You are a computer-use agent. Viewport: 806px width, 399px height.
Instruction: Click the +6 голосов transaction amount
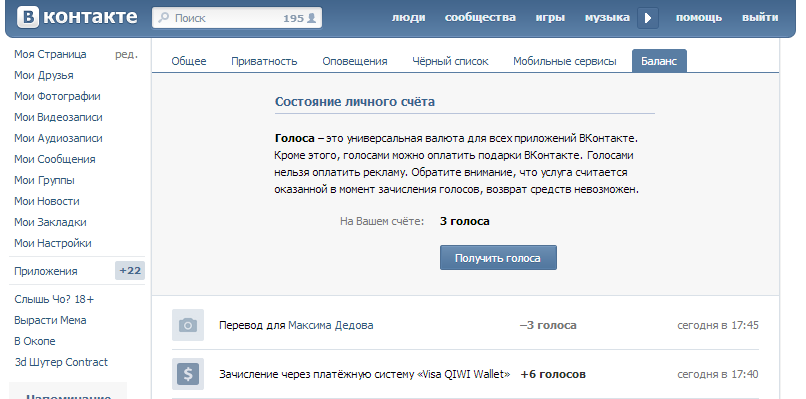click(x=553, y=374)
